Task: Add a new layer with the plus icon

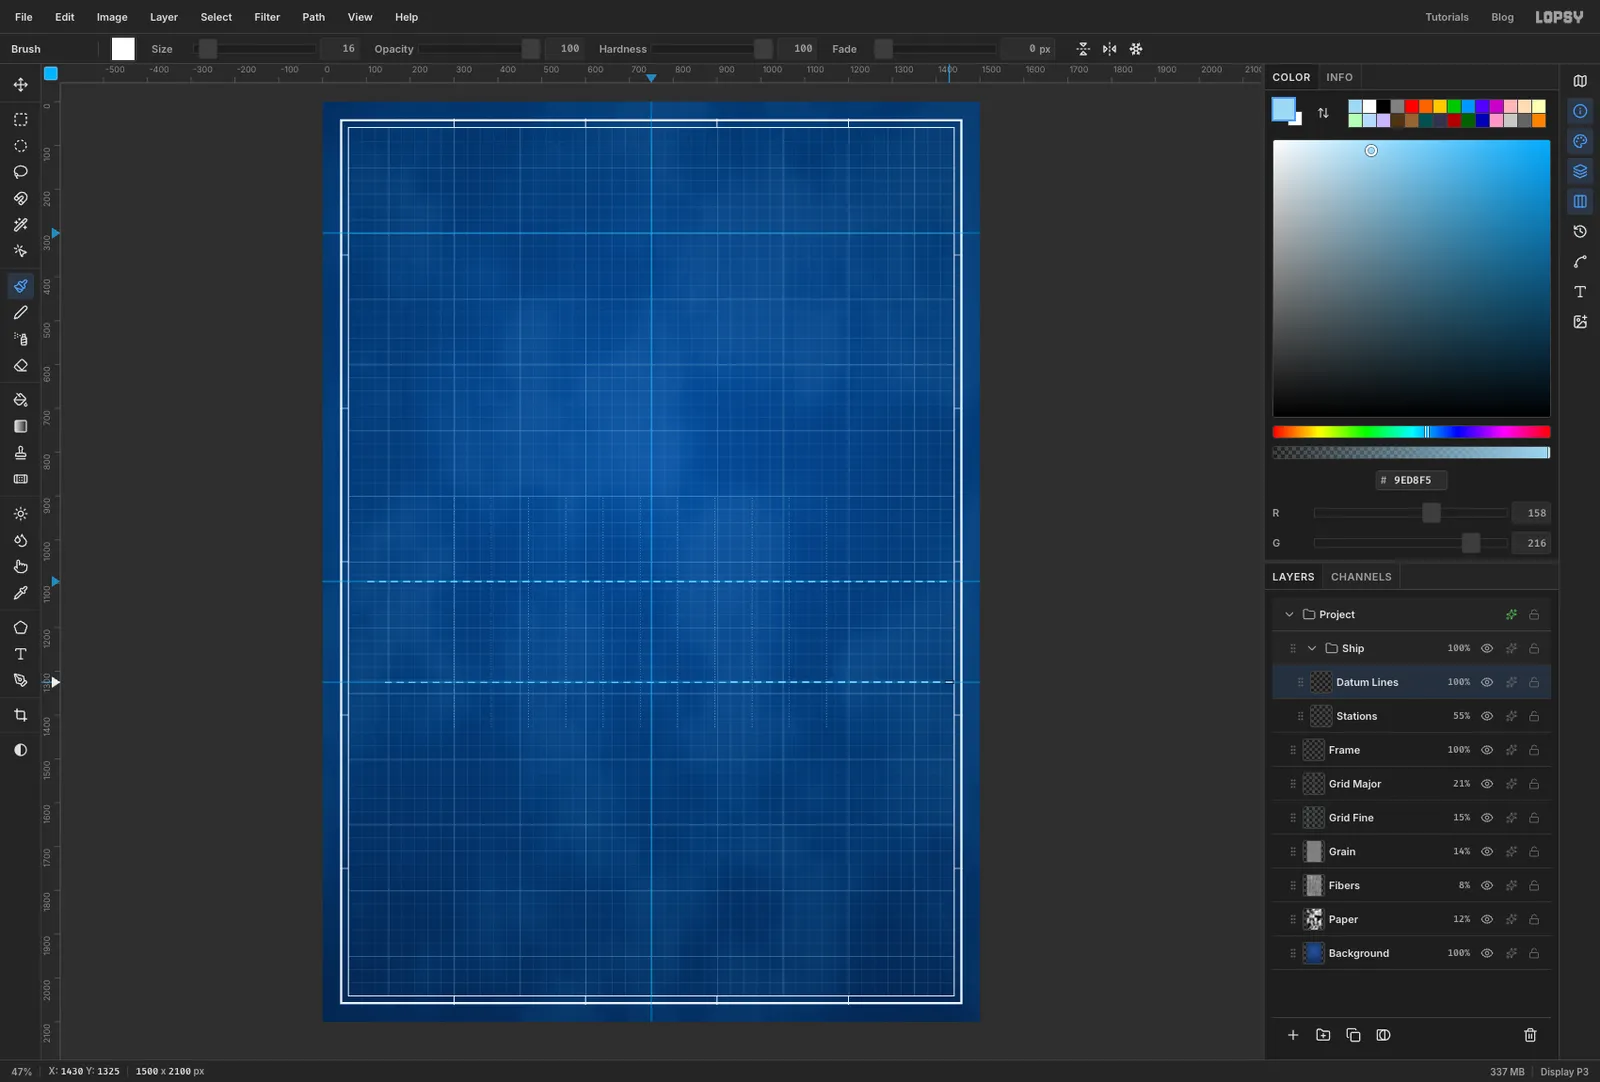Action: pos(1293,1035)
